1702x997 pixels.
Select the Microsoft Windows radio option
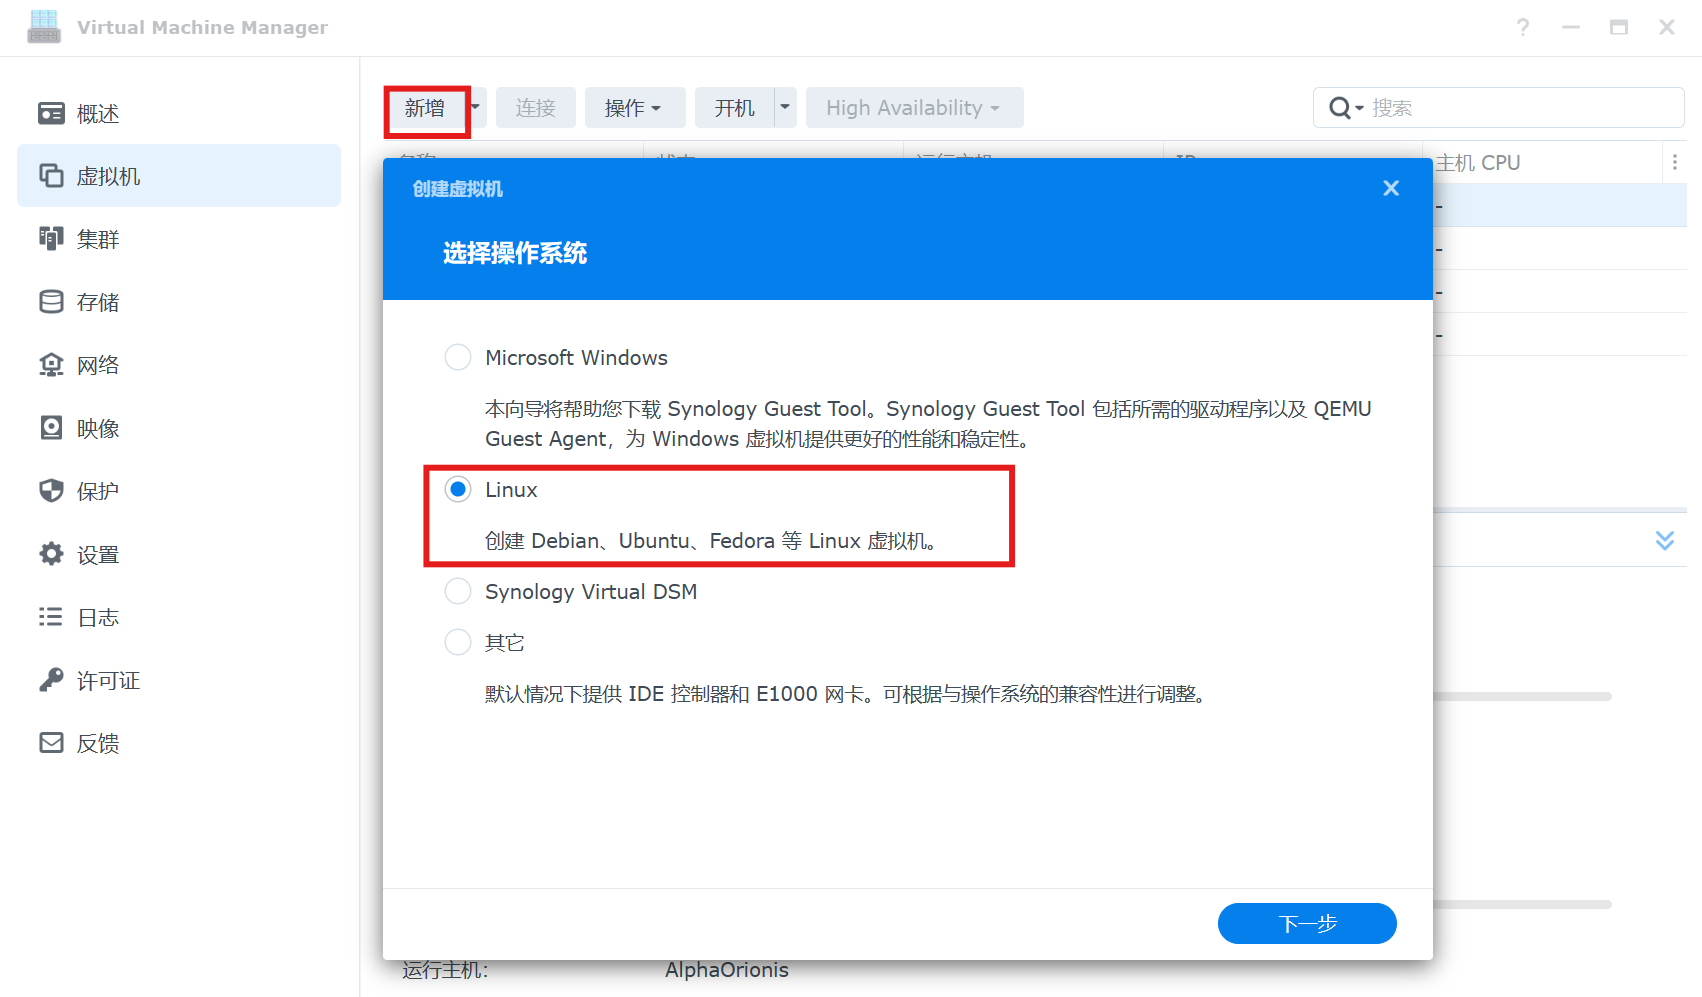(x=458, y=357)
